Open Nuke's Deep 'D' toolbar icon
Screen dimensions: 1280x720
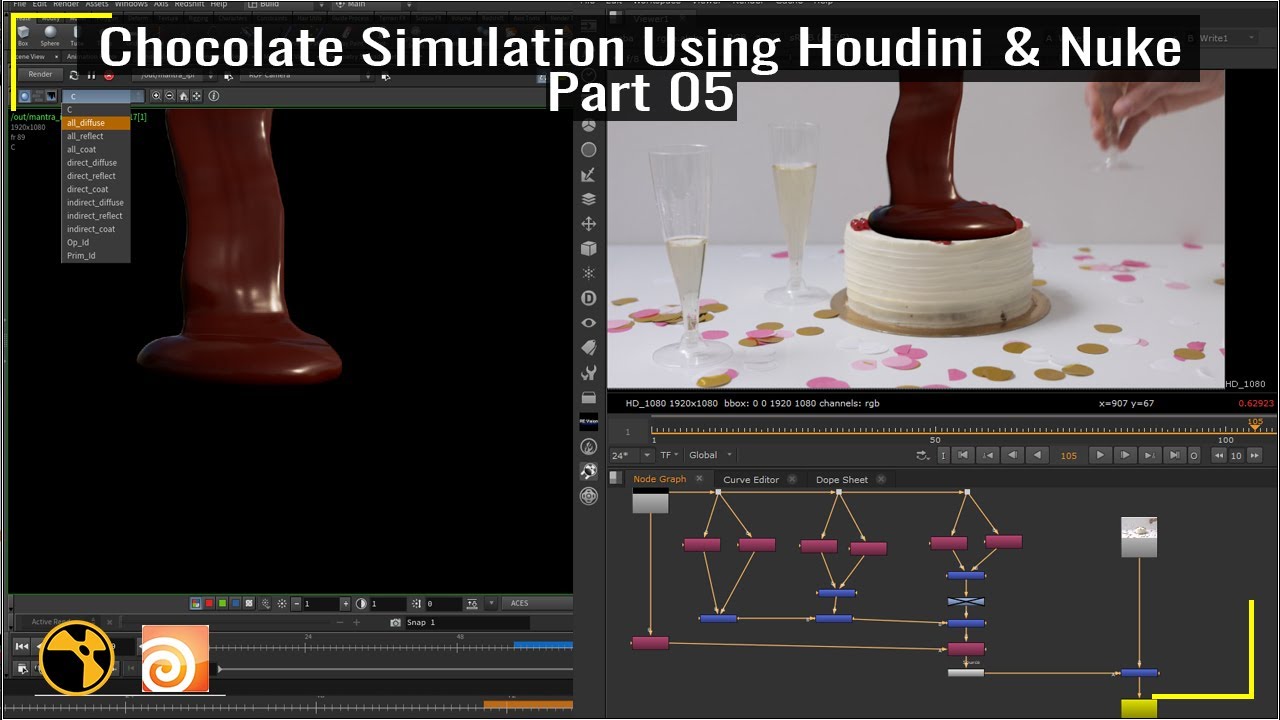click(x=589, y=298)
